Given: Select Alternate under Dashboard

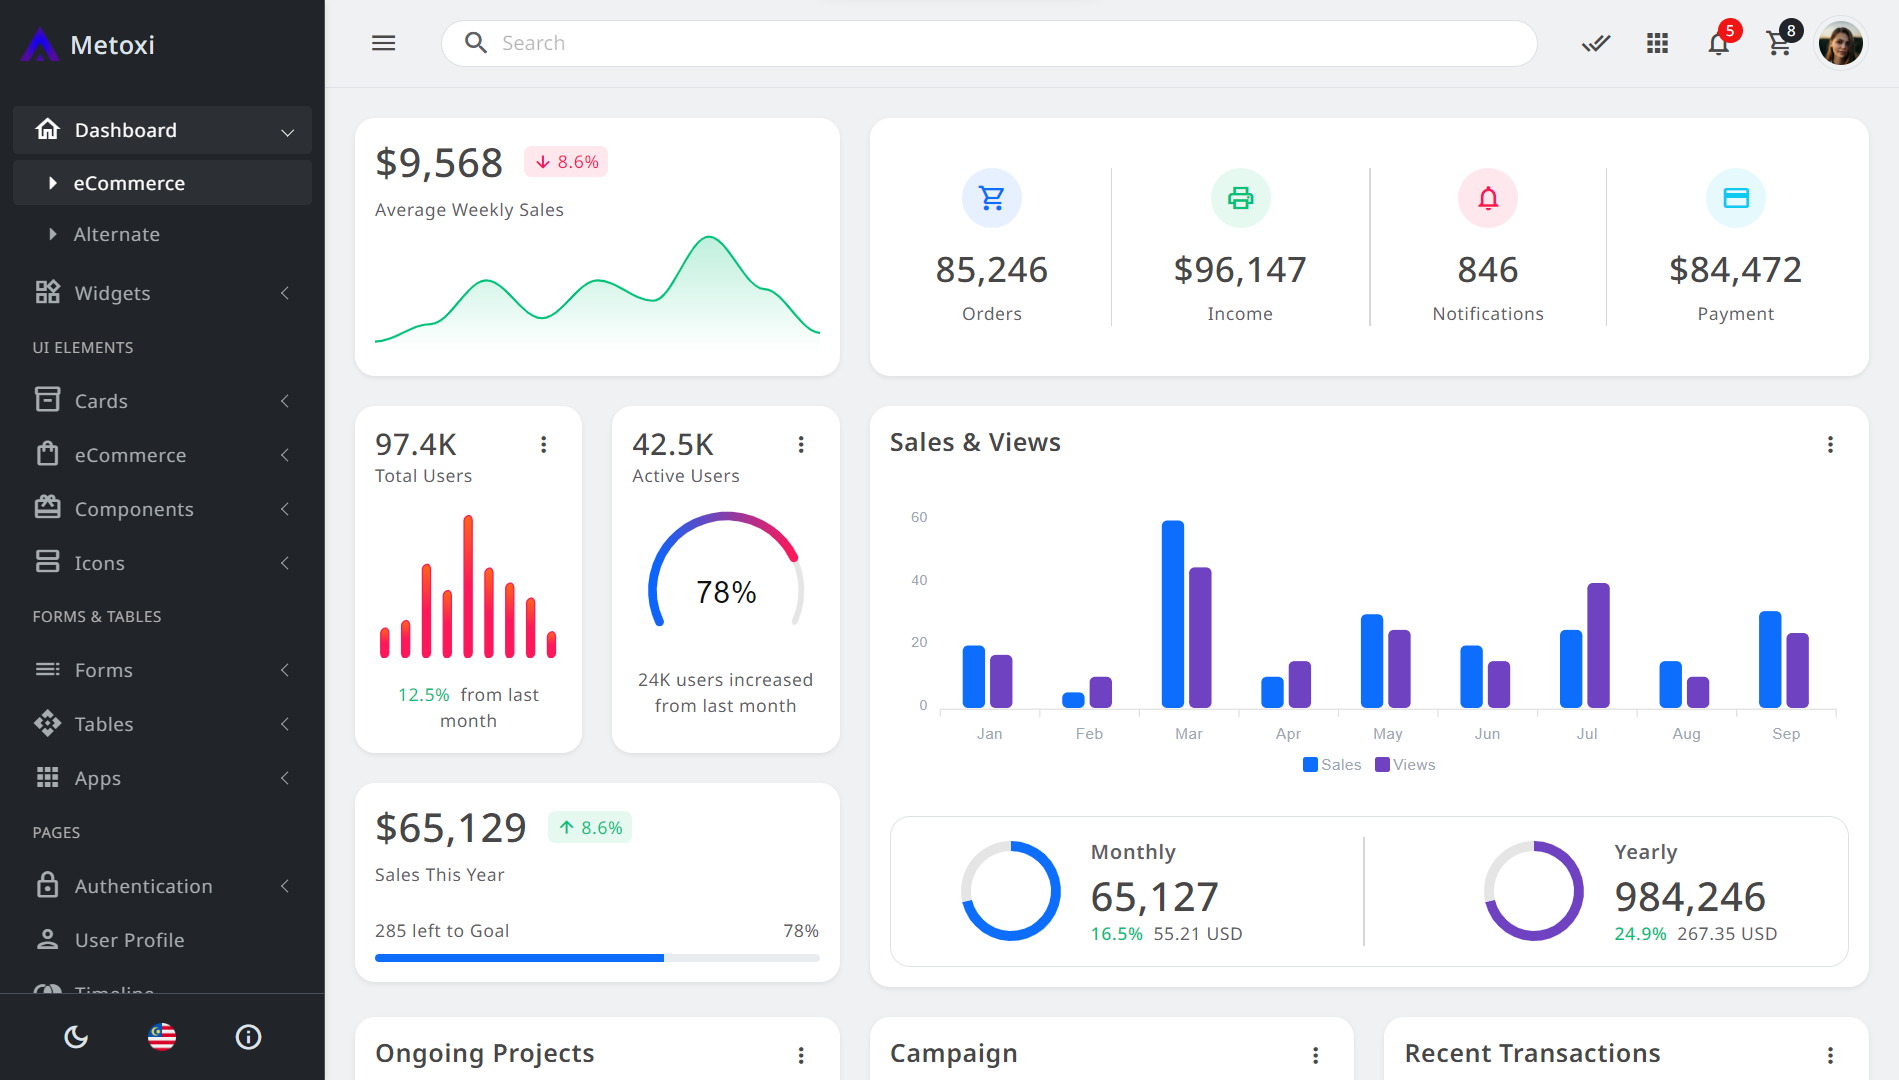Looking at the screenshot, I should pos(118,234).
